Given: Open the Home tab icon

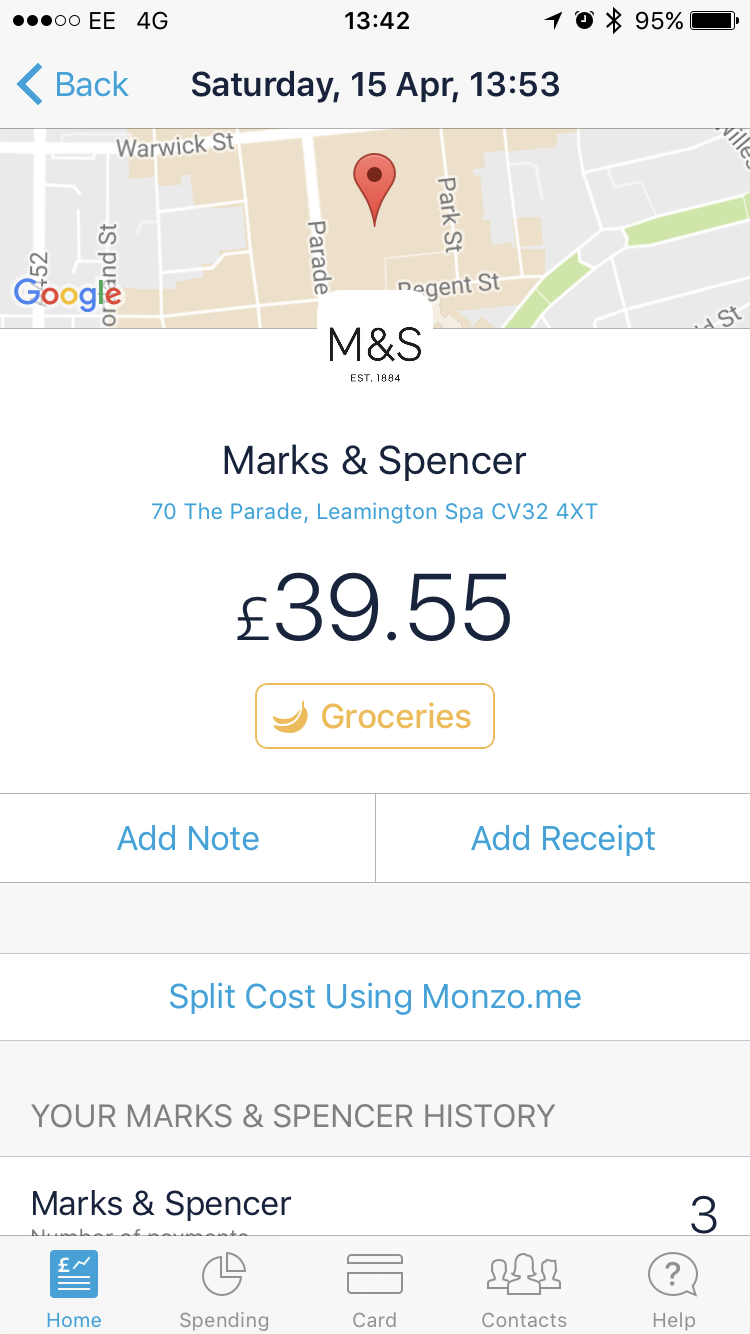Looking at the screenshot, I should pos(74,1276).
